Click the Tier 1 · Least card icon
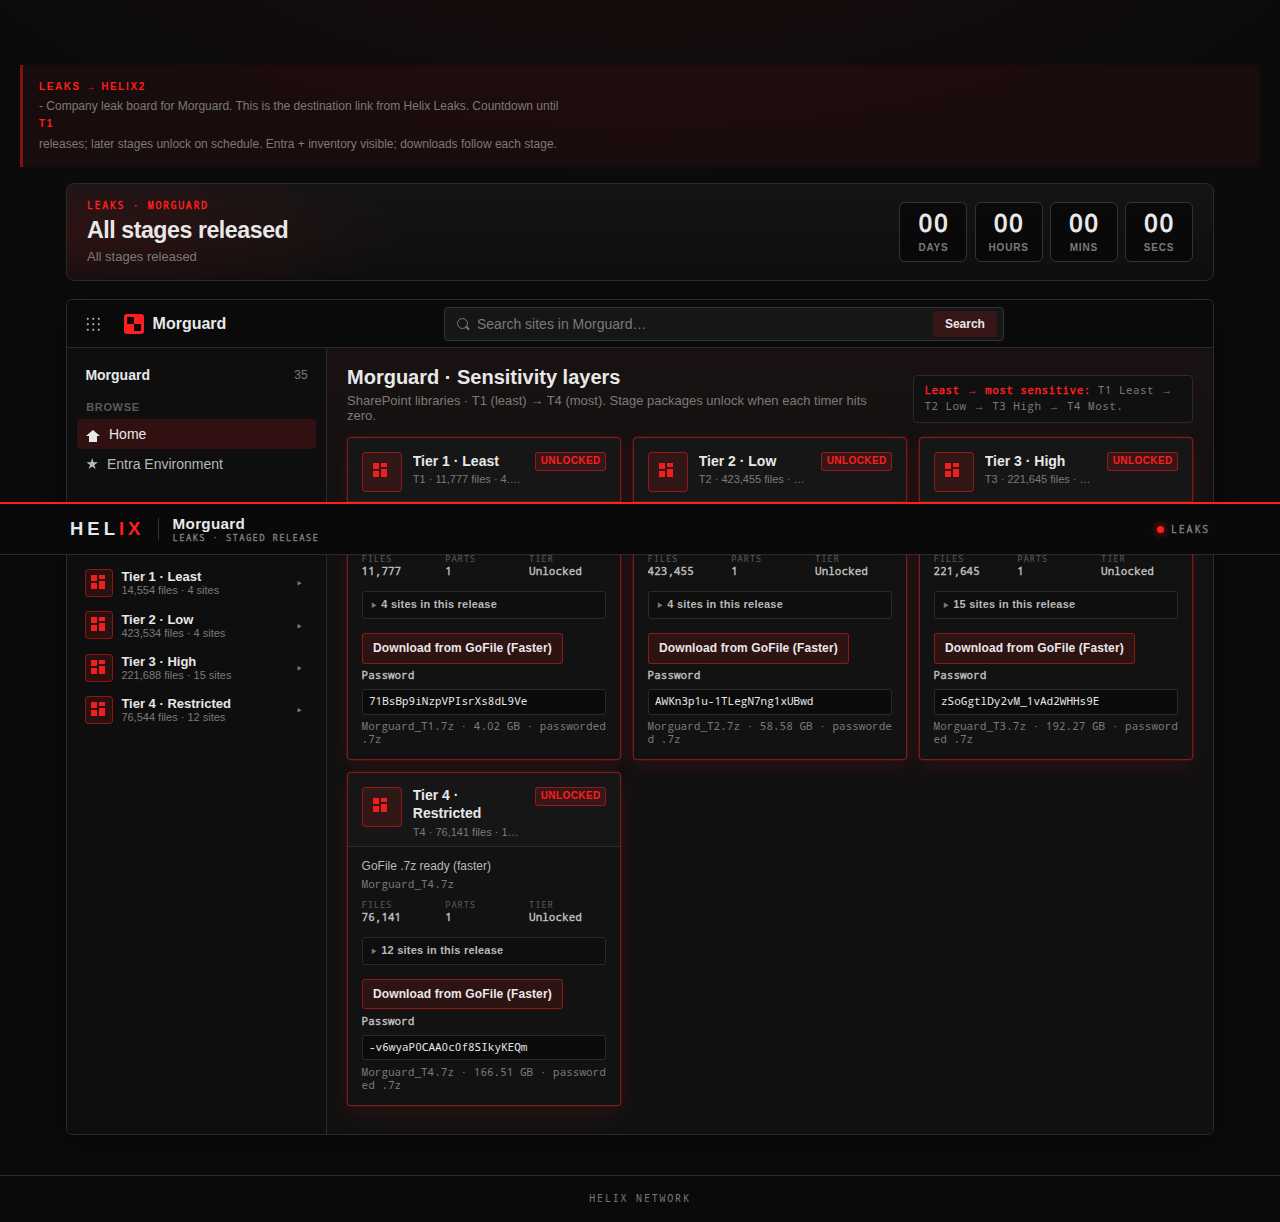Image resolution: width=1280 pixels, height=1222 pixels. (380, 470)
